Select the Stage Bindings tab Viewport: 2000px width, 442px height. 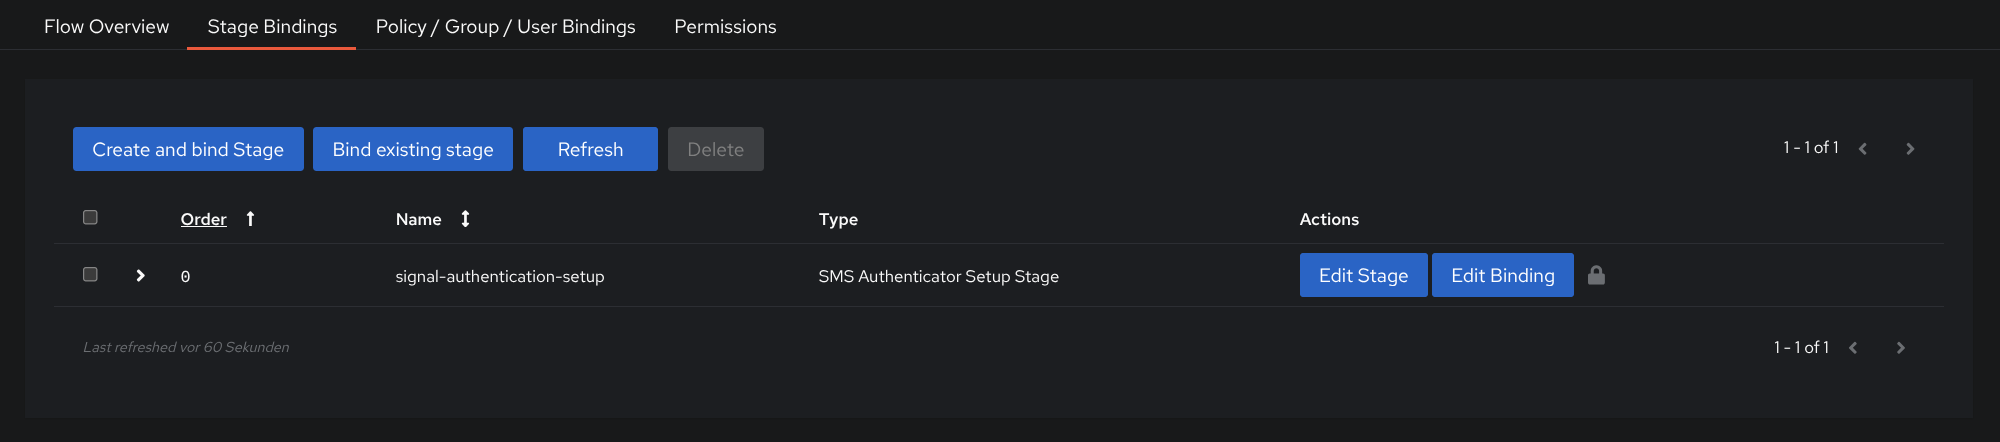(272, 27)
